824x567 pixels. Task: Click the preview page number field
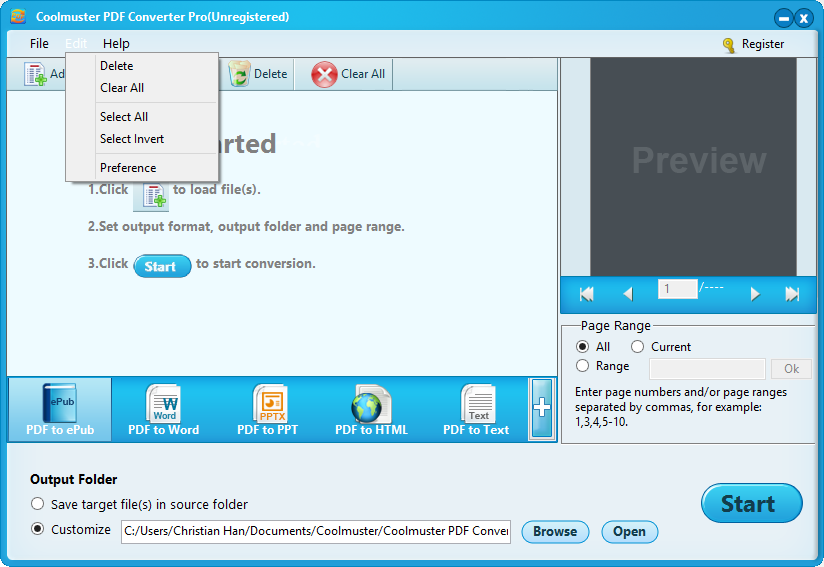(677, 289)
